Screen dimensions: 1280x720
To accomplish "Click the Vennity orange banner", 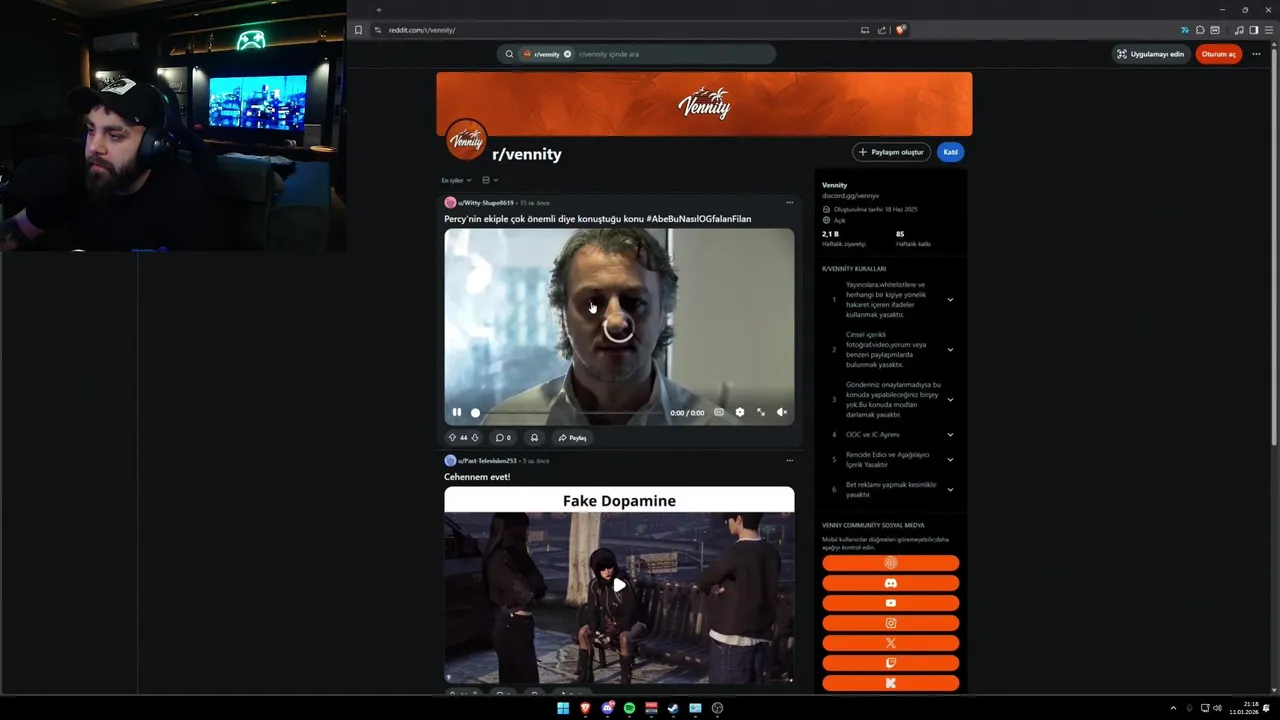I will 704,103.
